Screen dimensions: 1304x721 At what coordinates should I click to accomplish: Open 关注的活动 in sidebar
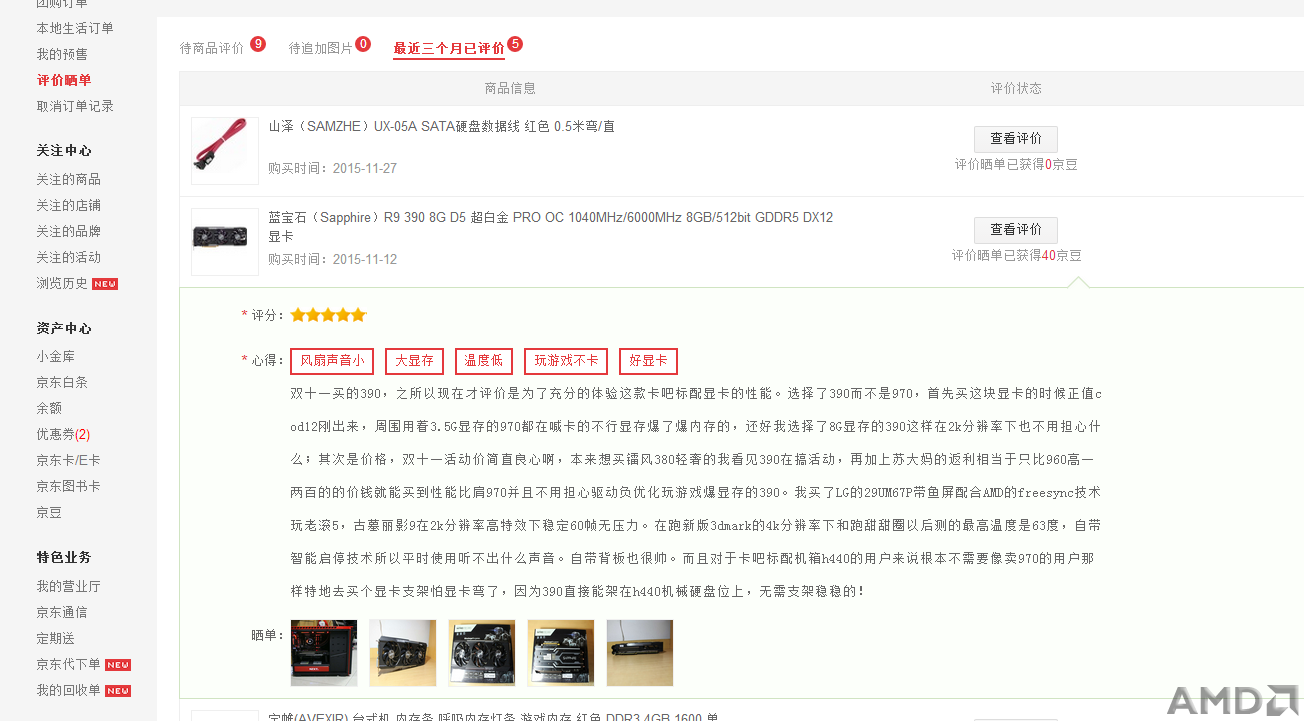69,257
